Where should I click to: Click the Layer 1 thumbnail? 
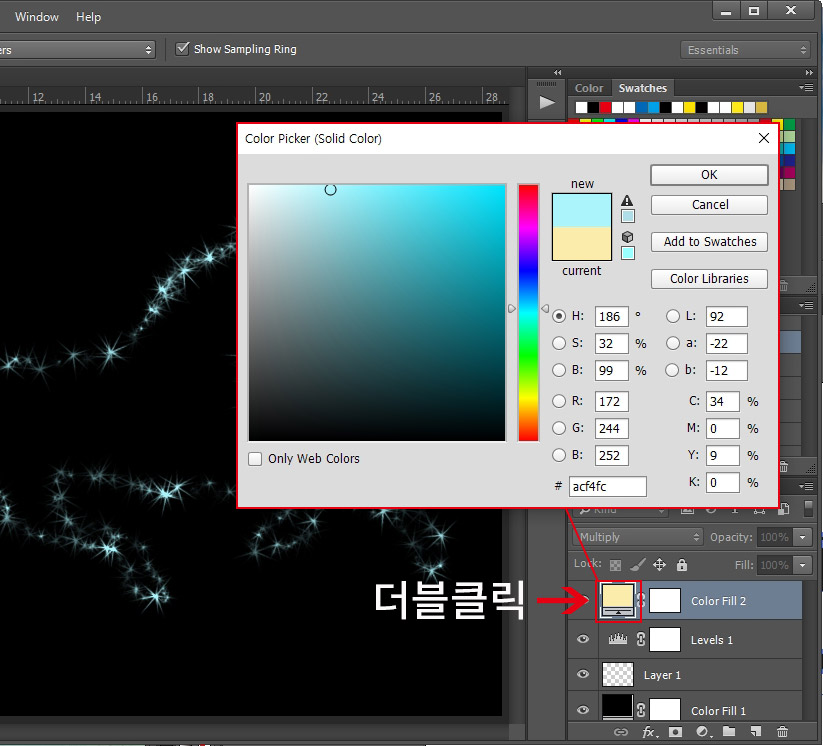618,675
